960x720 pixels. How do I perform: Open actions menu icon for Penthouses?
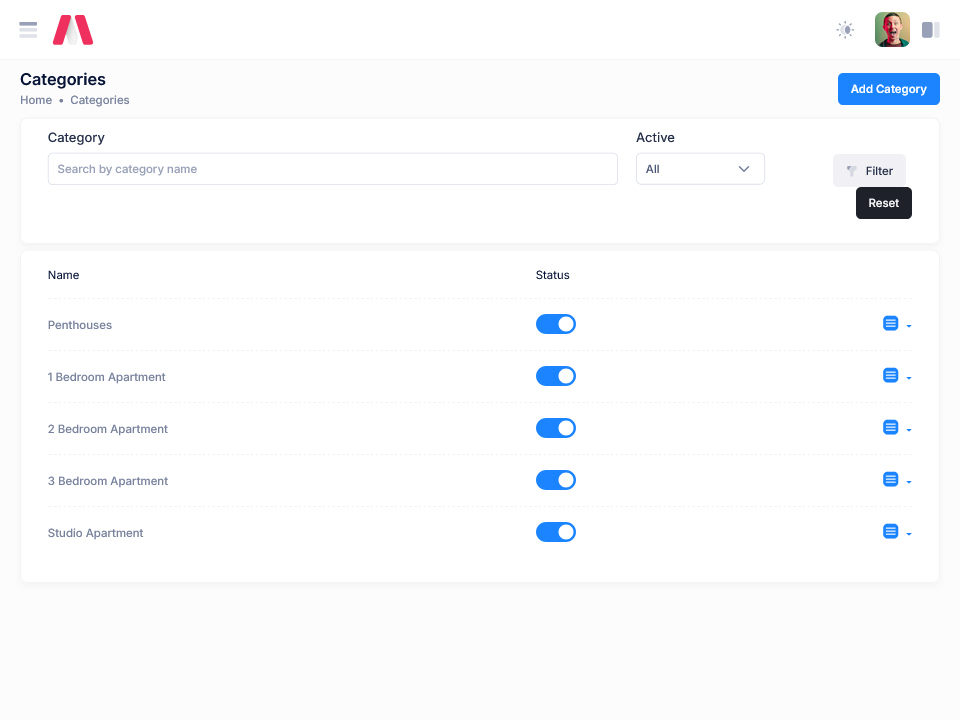[x=891, y=324]
